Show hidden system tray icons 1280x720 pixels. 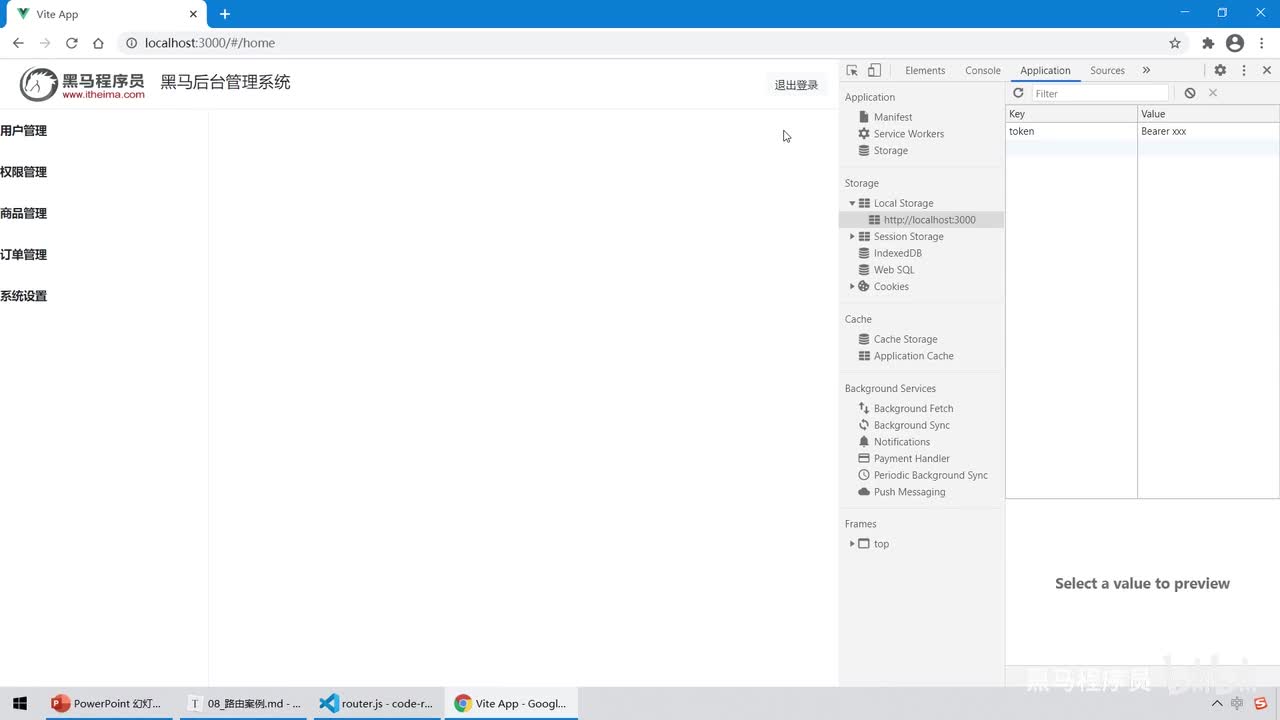1217,703
